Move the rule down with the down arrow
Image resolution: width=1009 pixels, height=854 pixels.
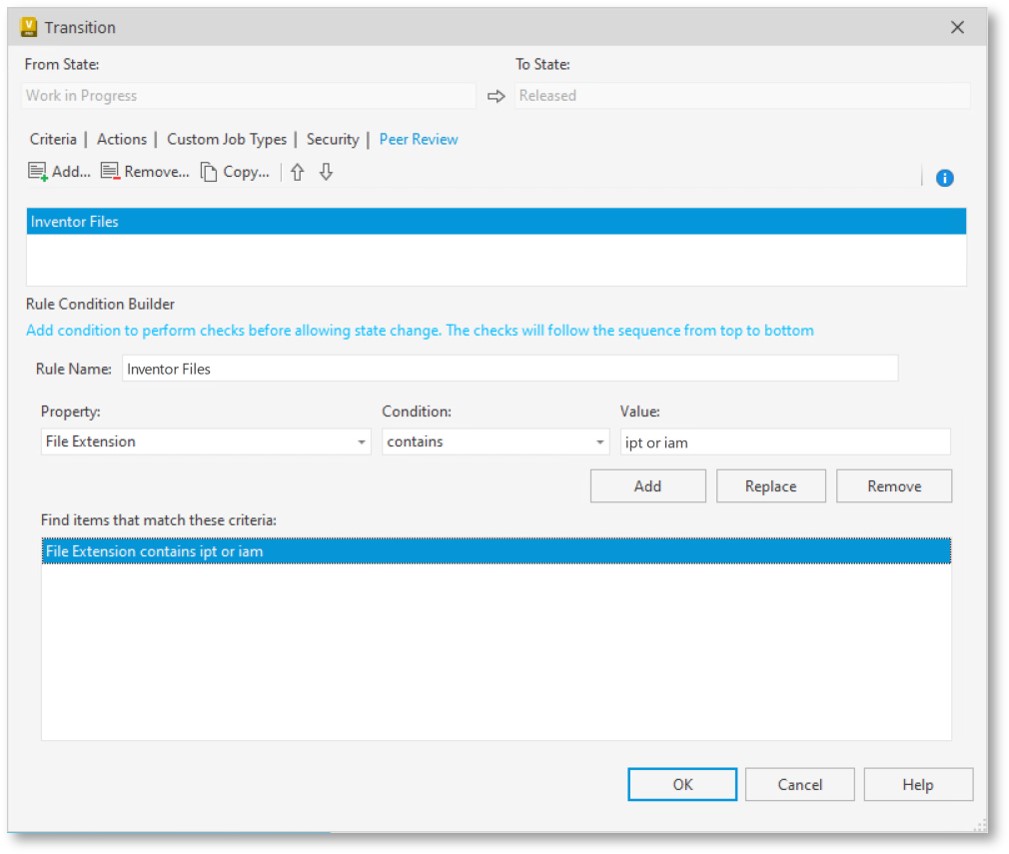(x=326, y=172)
